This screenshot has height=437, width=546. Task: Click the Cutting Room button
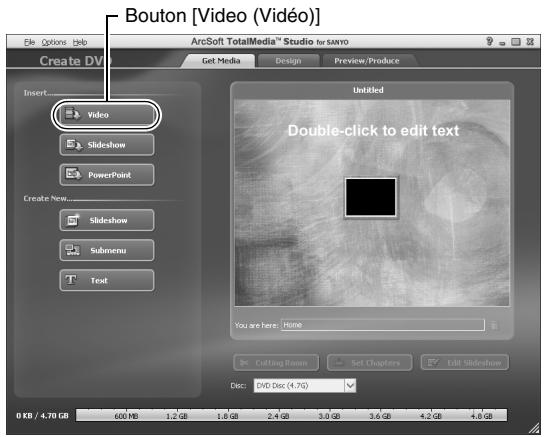tap(276, 363)
